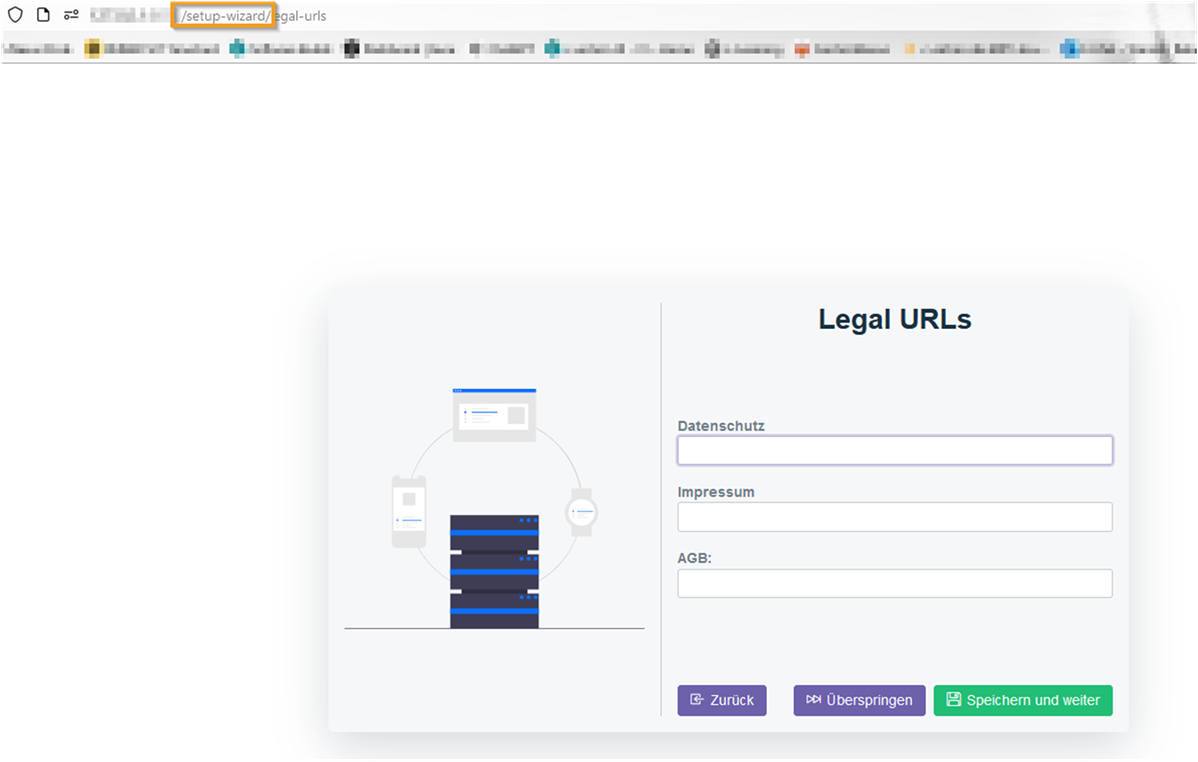
Task: Click the floppy disk save icon
Action: (953, 700)
